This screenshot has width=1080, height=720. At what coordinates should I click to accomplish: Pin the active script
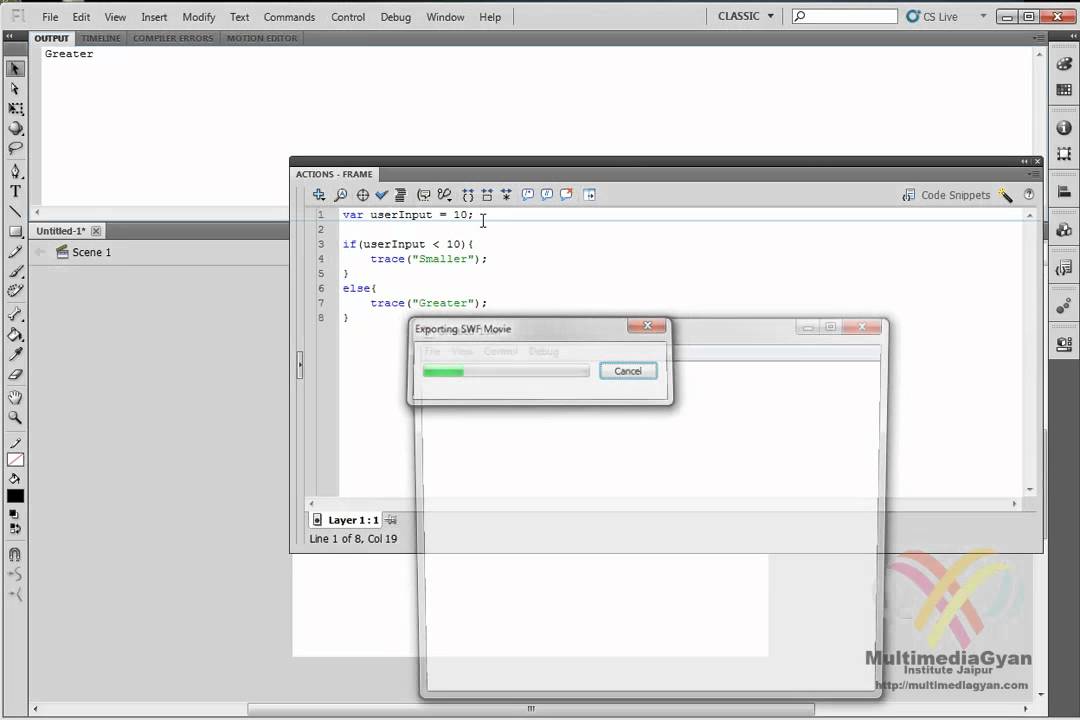pos(391,520)
